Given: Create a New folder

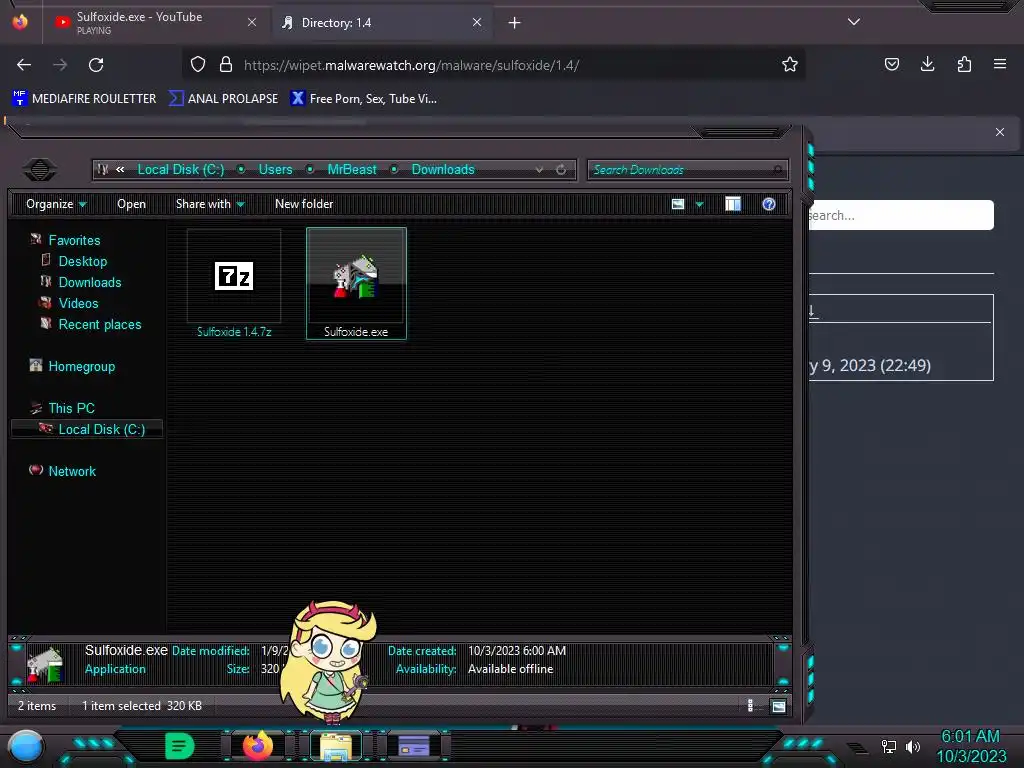Looking at the screenshot, I should 304,204.
